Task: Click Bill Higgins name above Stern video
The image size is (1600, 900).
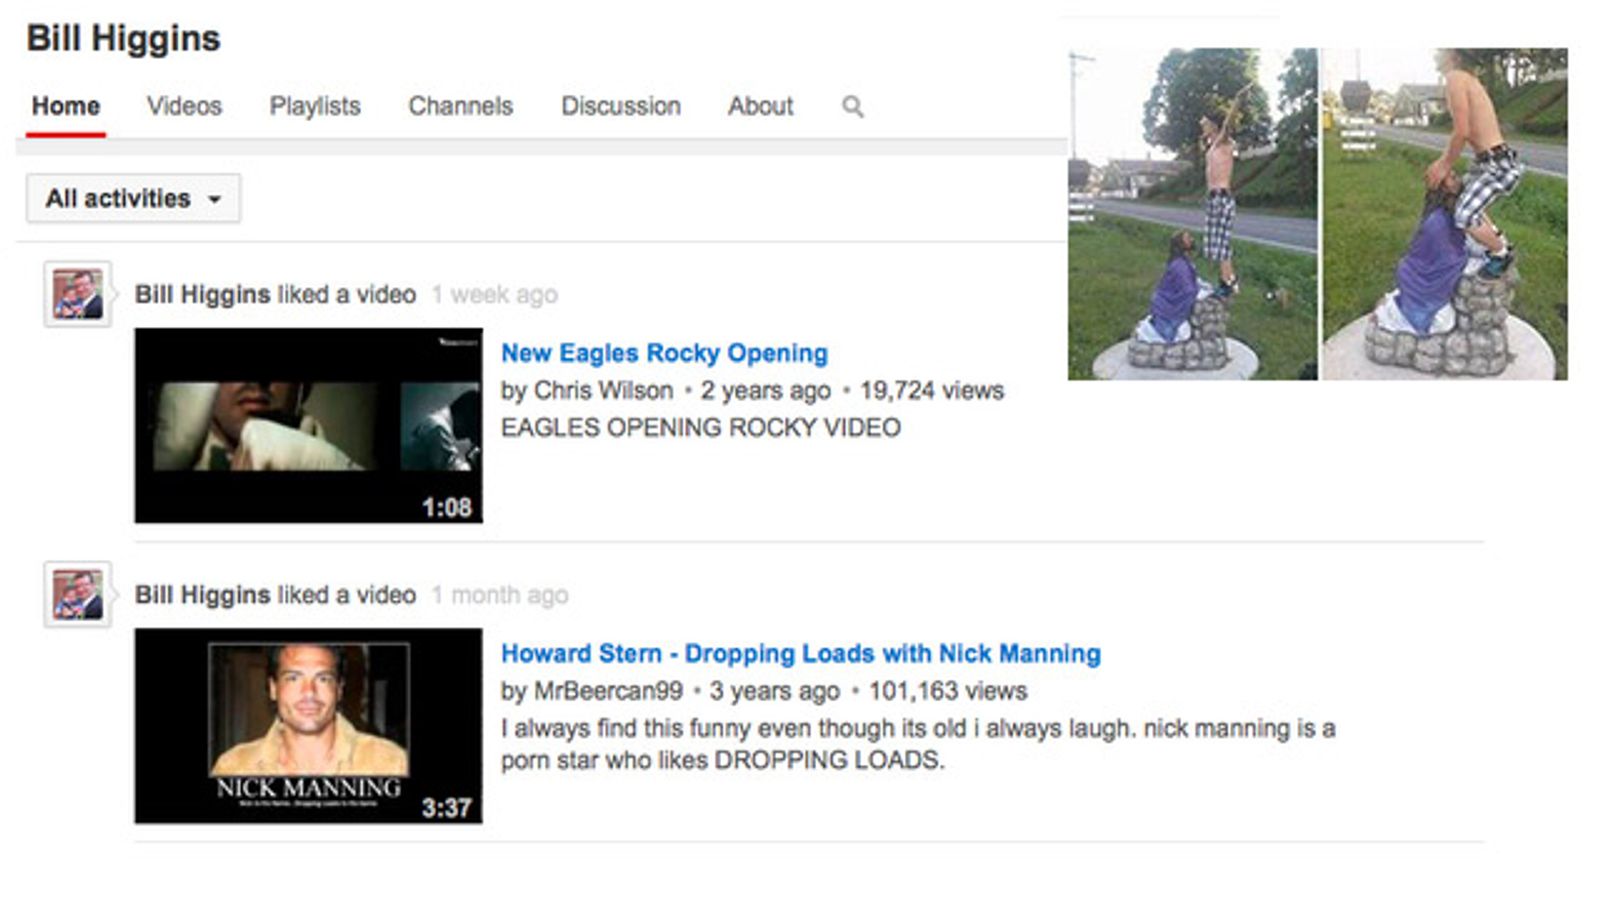Action: click(x=203, y=594)
